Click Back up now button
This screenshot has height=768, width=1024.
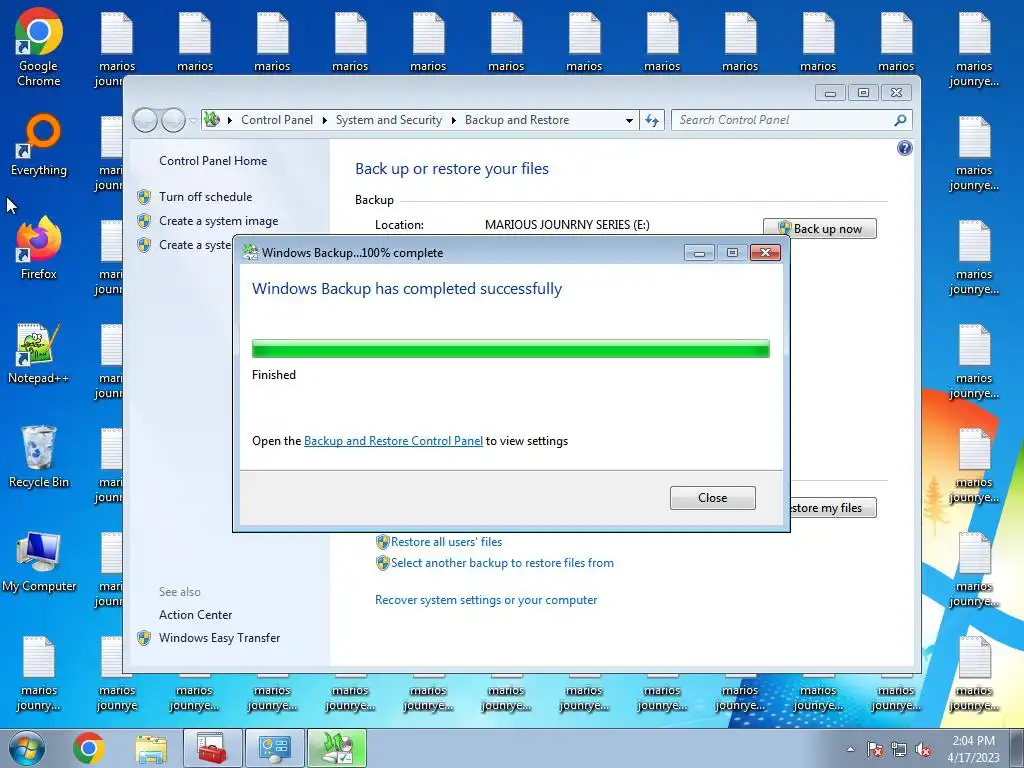point(820,229)
